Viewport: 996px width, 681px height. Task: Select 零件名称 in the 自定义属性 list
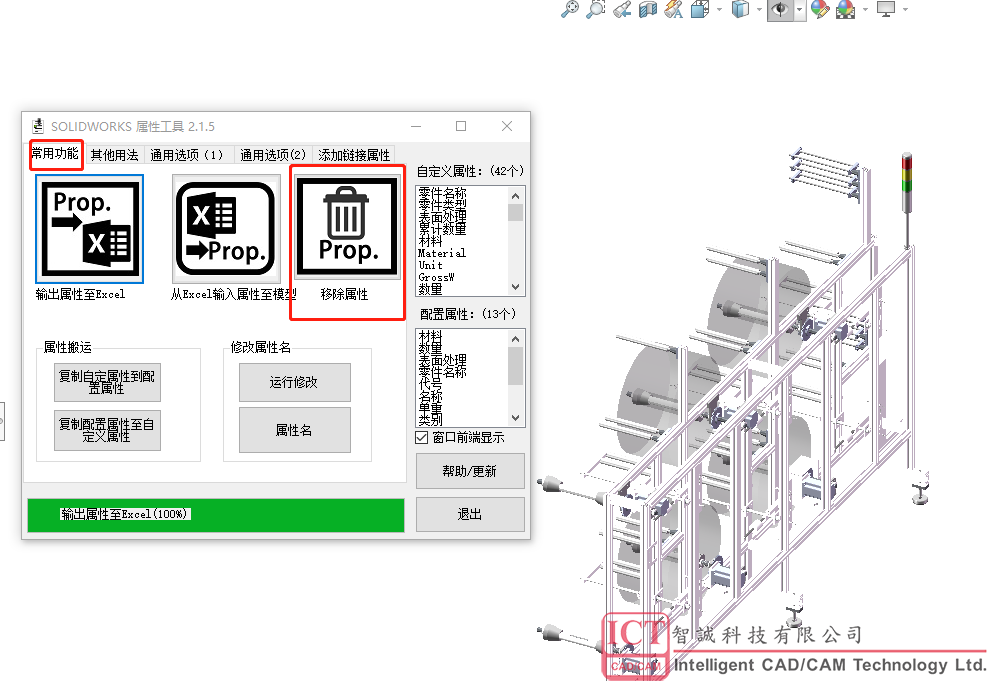pos(442,192)
